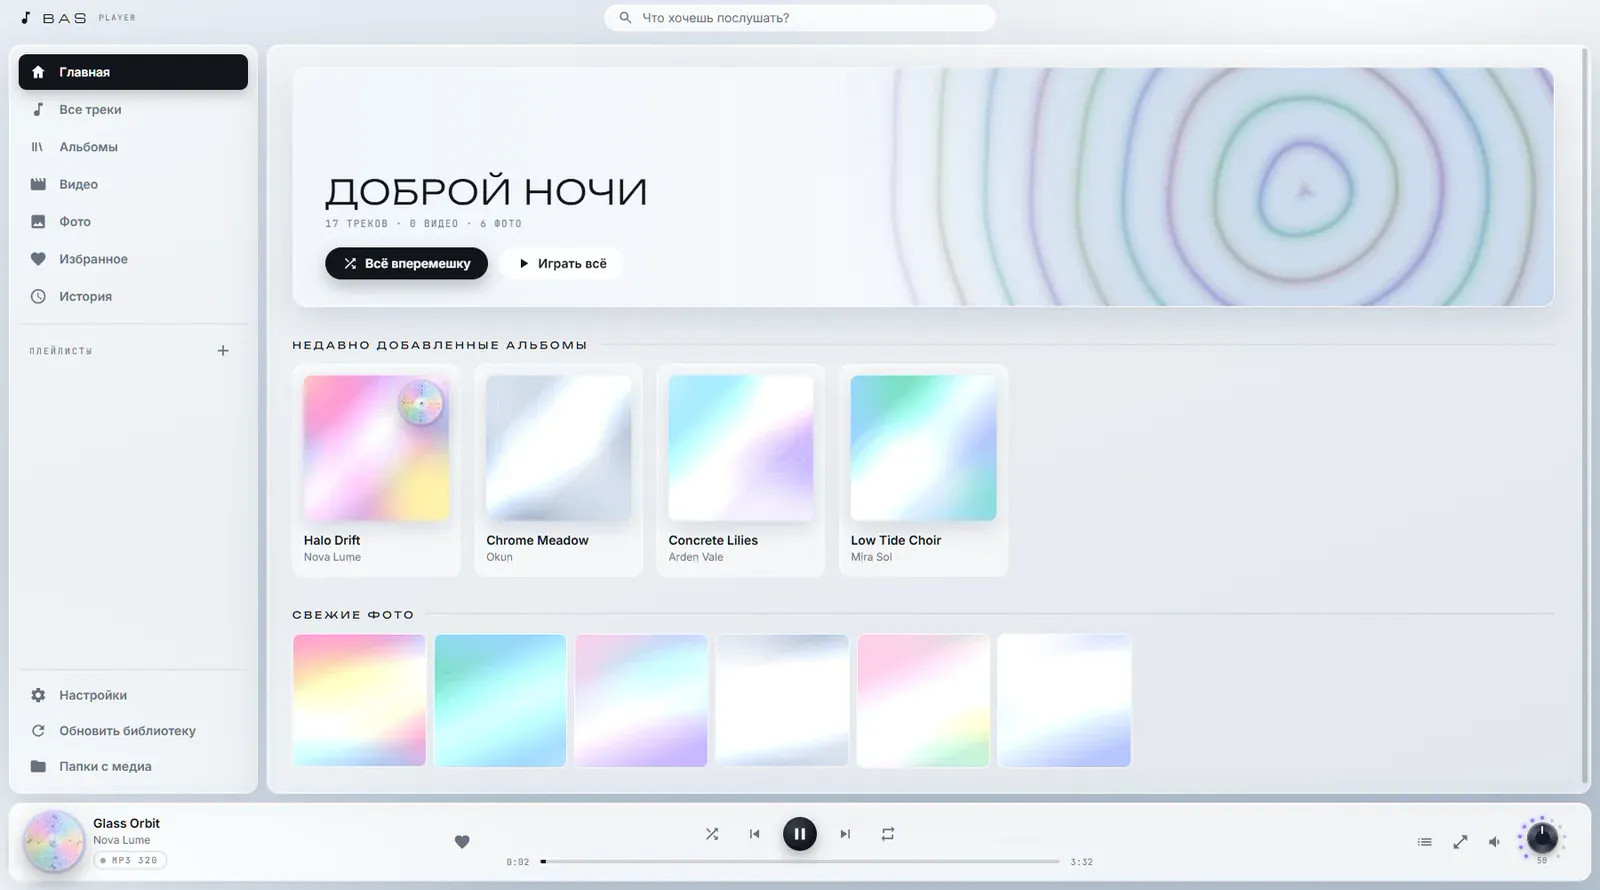Image resolution: width=1600 pixels, height=890 pixels.
Task: Open Избранное section
Action: click(133, 259)
